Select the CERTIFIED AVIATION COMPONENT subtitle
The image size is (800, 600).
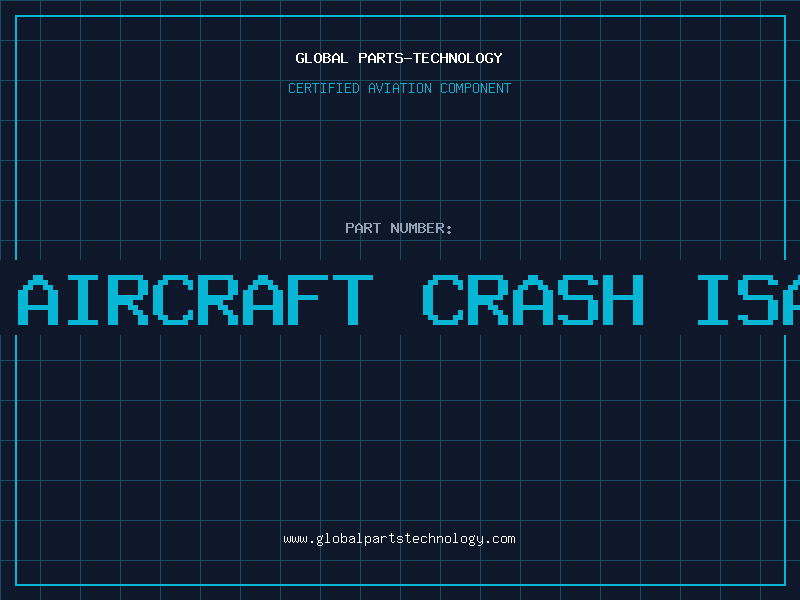pyautogui.click(x=399, y=88)
